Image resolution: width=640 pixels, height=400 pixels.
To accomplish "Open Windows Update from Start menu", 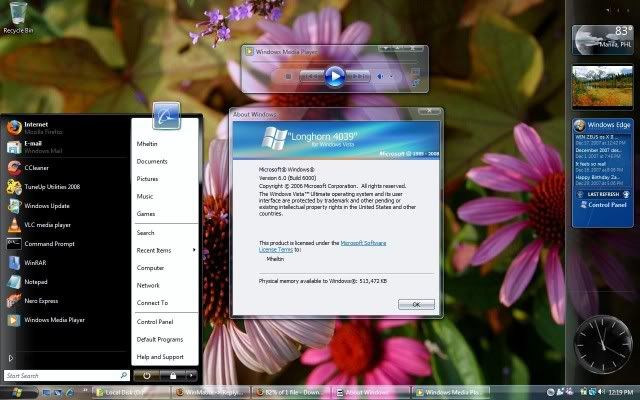I will point(65,206).
